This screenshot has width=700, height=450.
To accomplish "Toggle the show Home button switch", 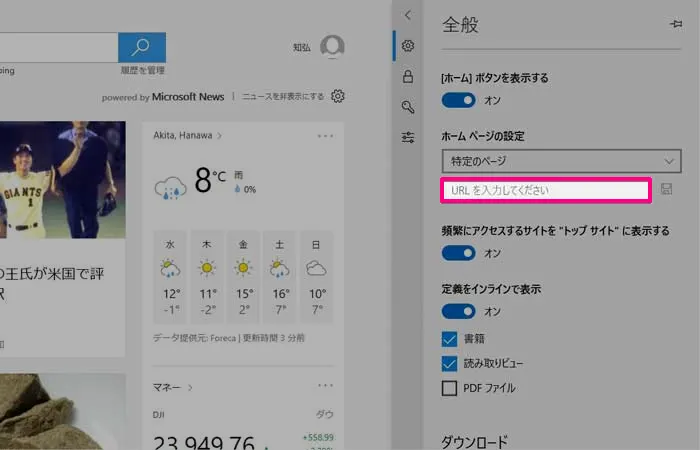I will 458,100.
